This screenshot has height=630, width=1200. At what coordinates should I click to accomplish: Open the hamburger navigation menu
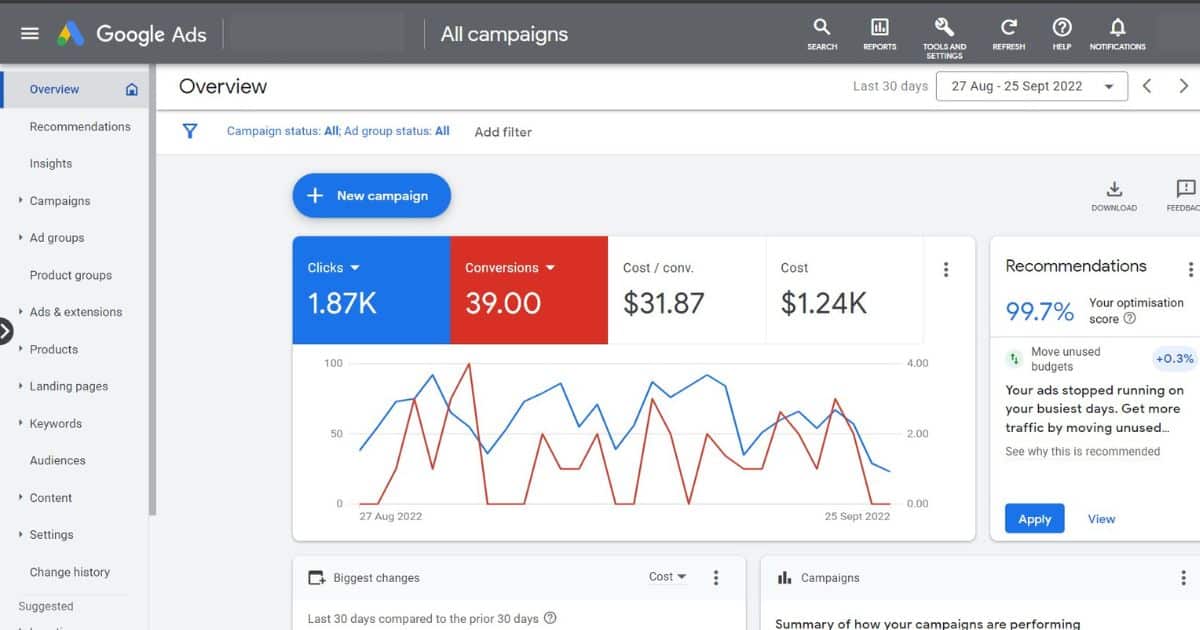tap(29, 33)
